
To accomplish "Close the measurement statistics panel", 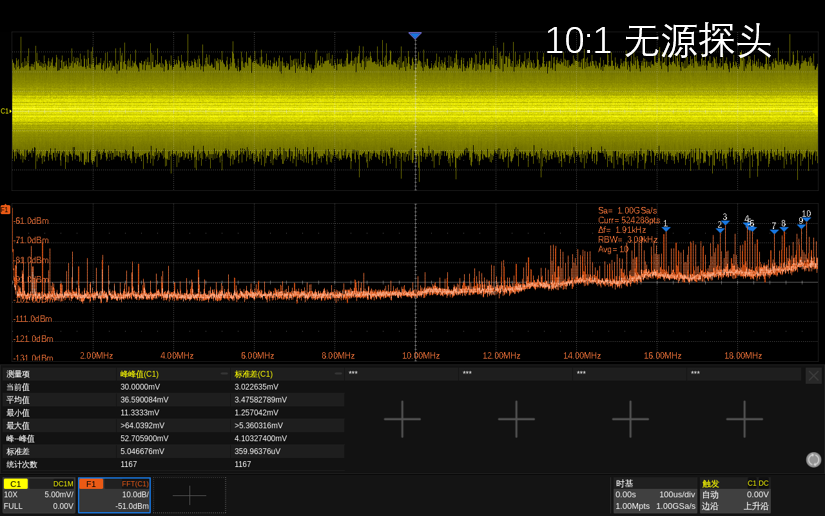I will 813,375.
